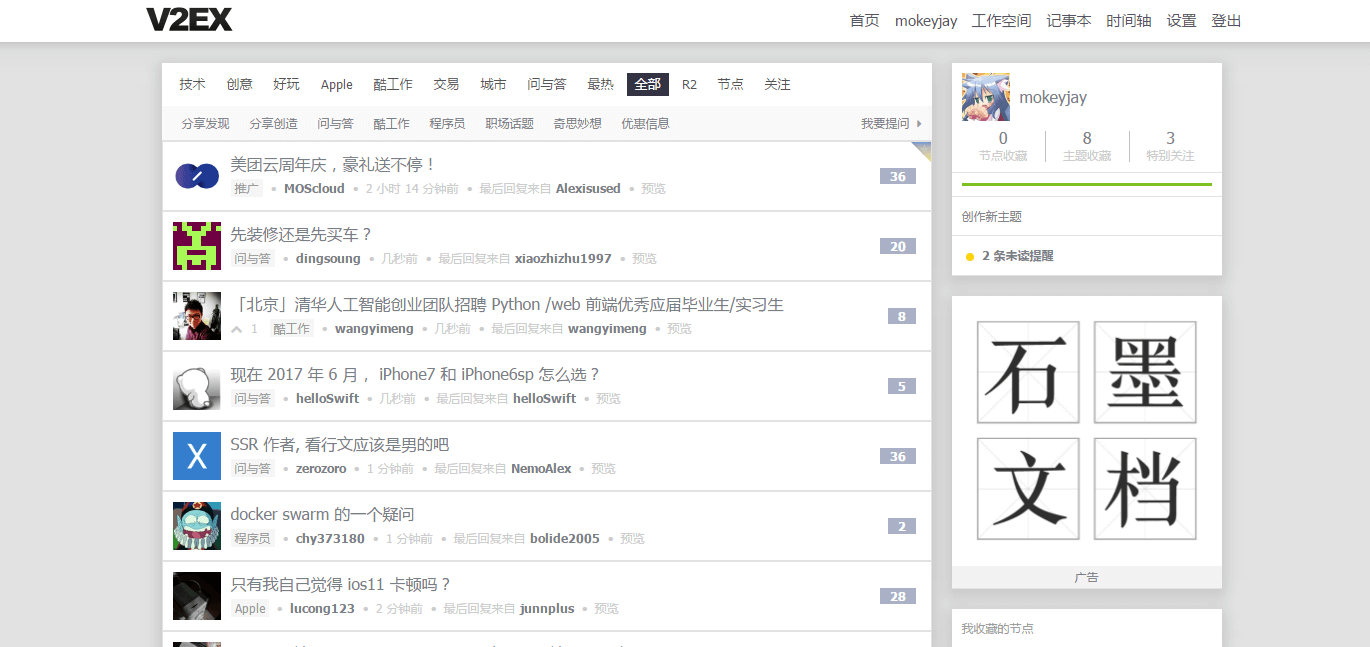
Task: Open reply count 2 for docker swarm post
Action: point(902,526)
